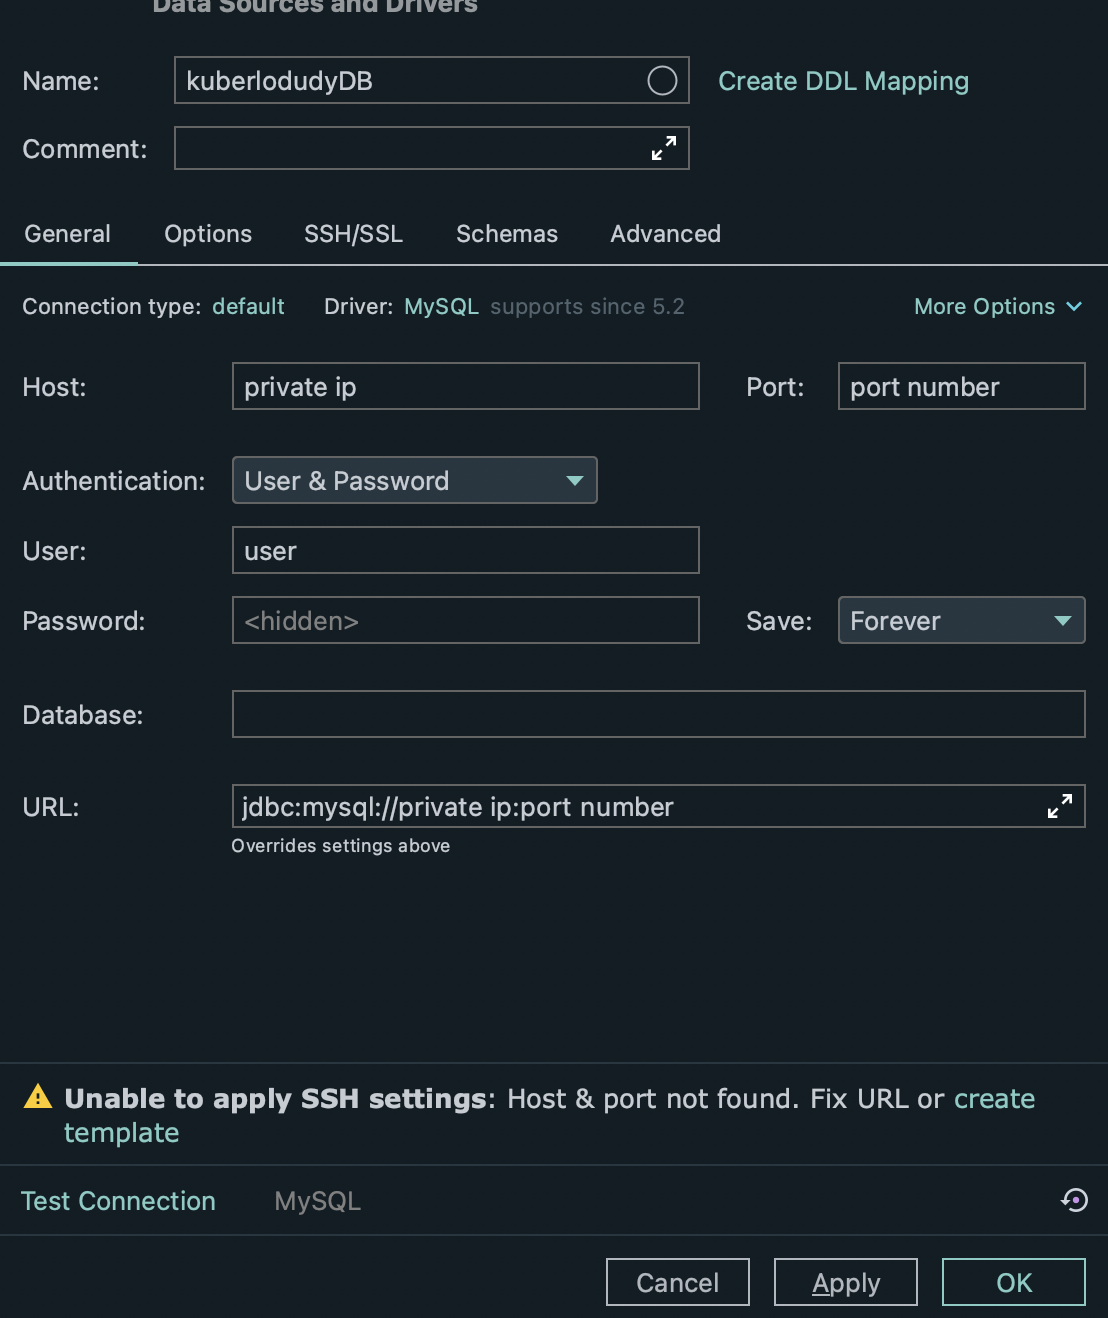
Task: Click the Test Connection link
Action: (118, 1201)
